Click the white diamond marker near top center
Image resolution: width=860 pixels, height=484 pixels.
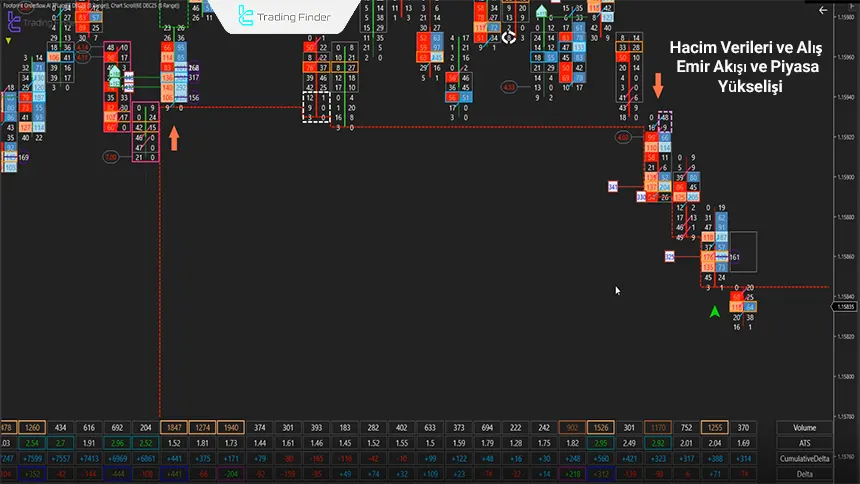[x=509, y=37]
